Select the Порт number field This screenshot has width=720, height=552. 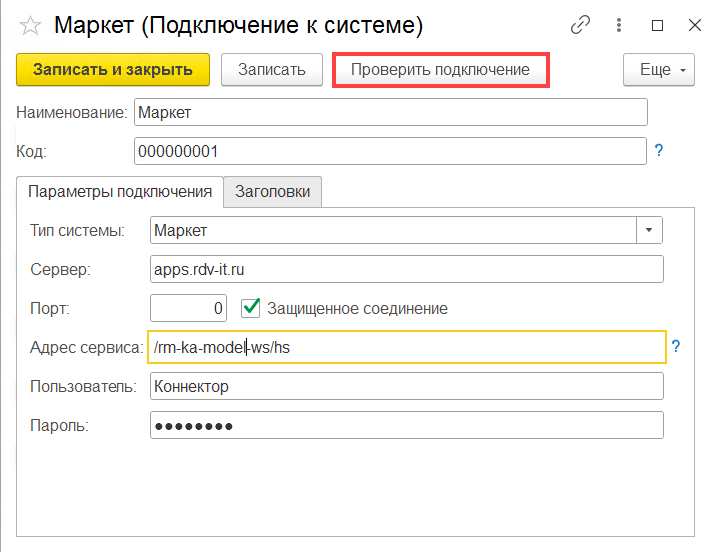(188, 308)
